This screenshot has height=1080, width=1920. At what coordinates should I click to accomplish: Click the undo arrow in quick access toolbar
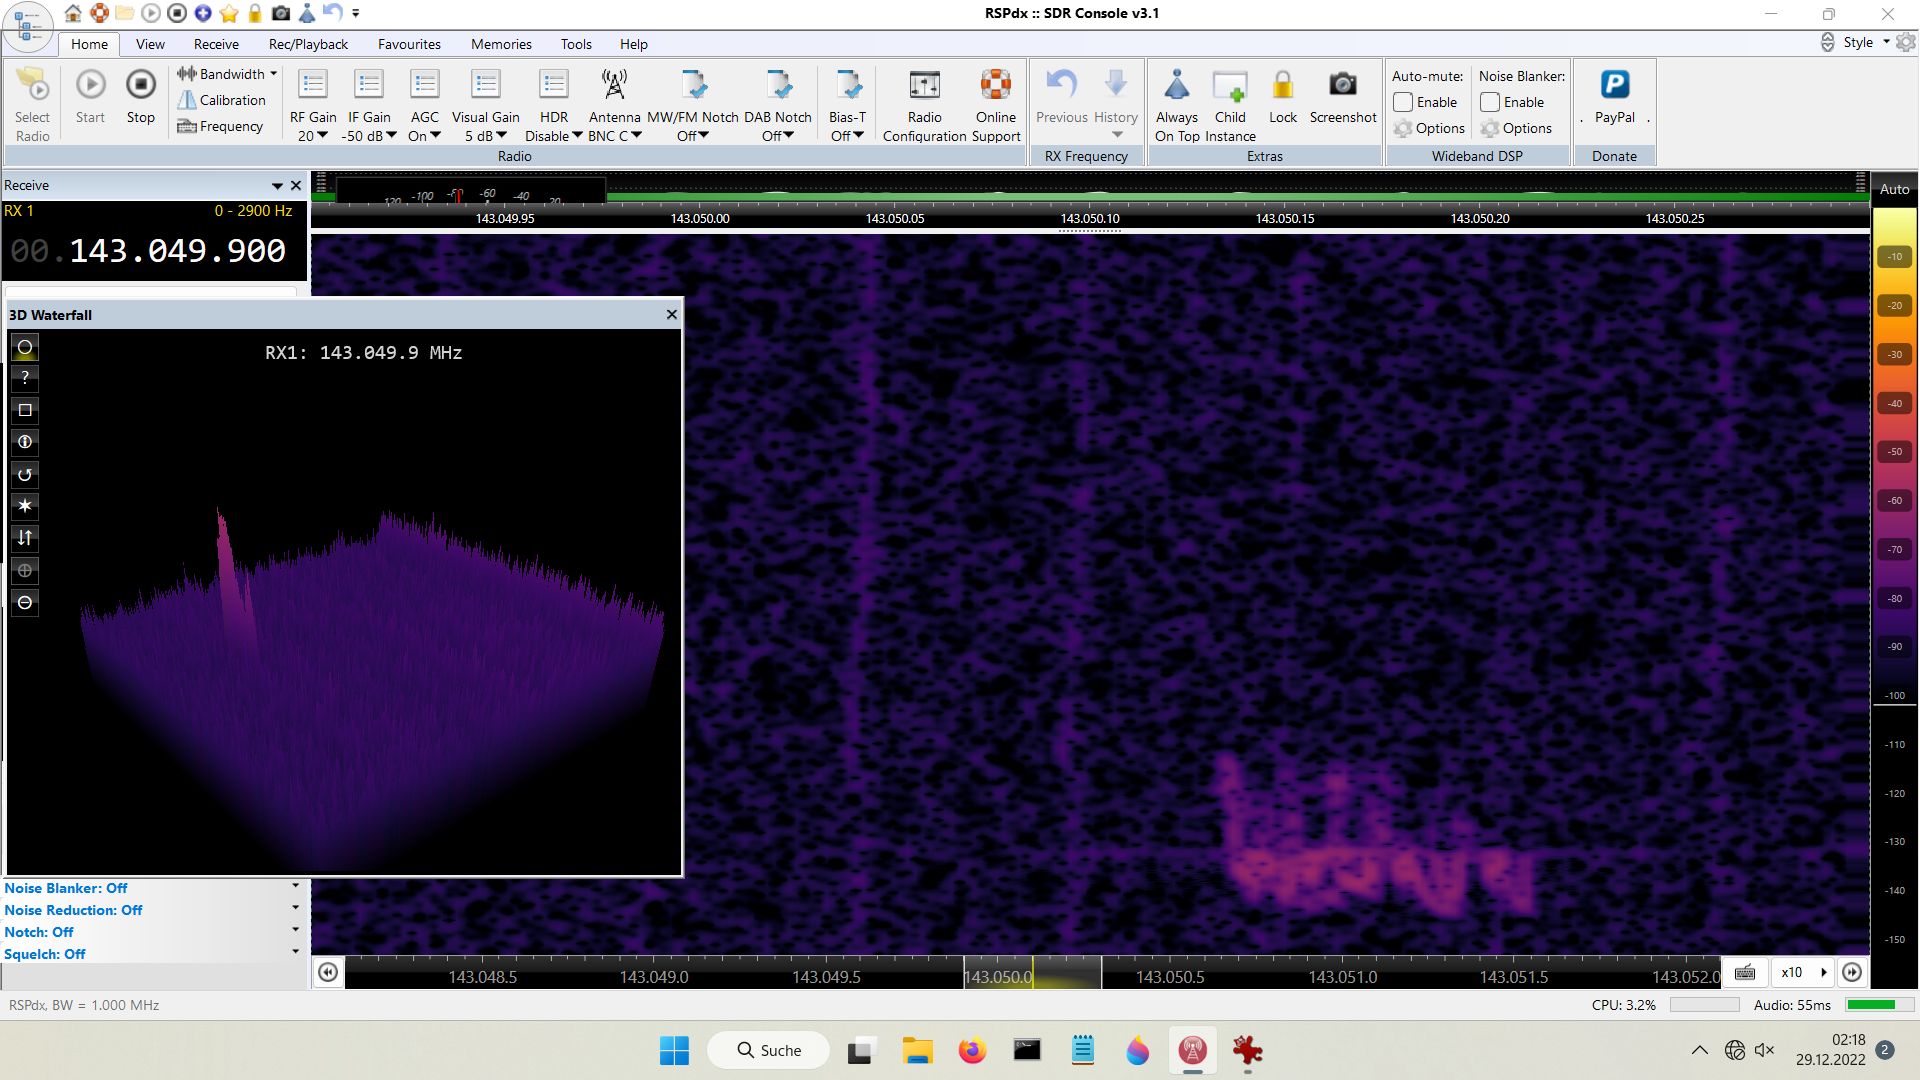pos(333,13)
